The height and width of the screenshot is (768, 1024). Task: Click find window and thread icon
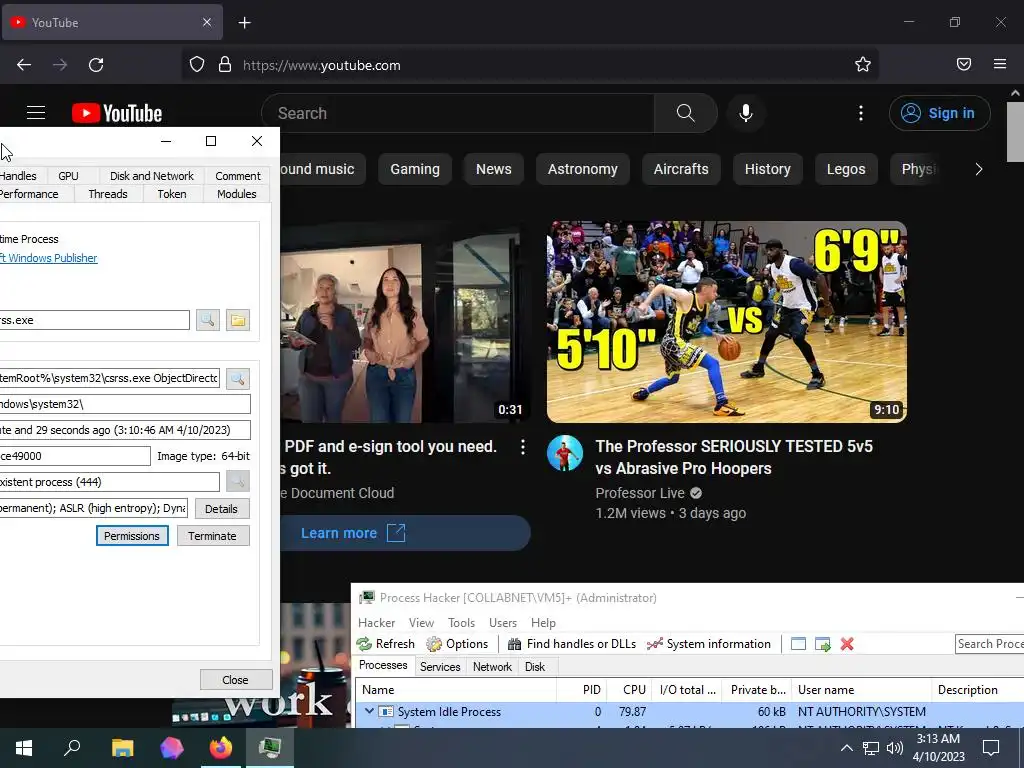click(x=823, y=644)
